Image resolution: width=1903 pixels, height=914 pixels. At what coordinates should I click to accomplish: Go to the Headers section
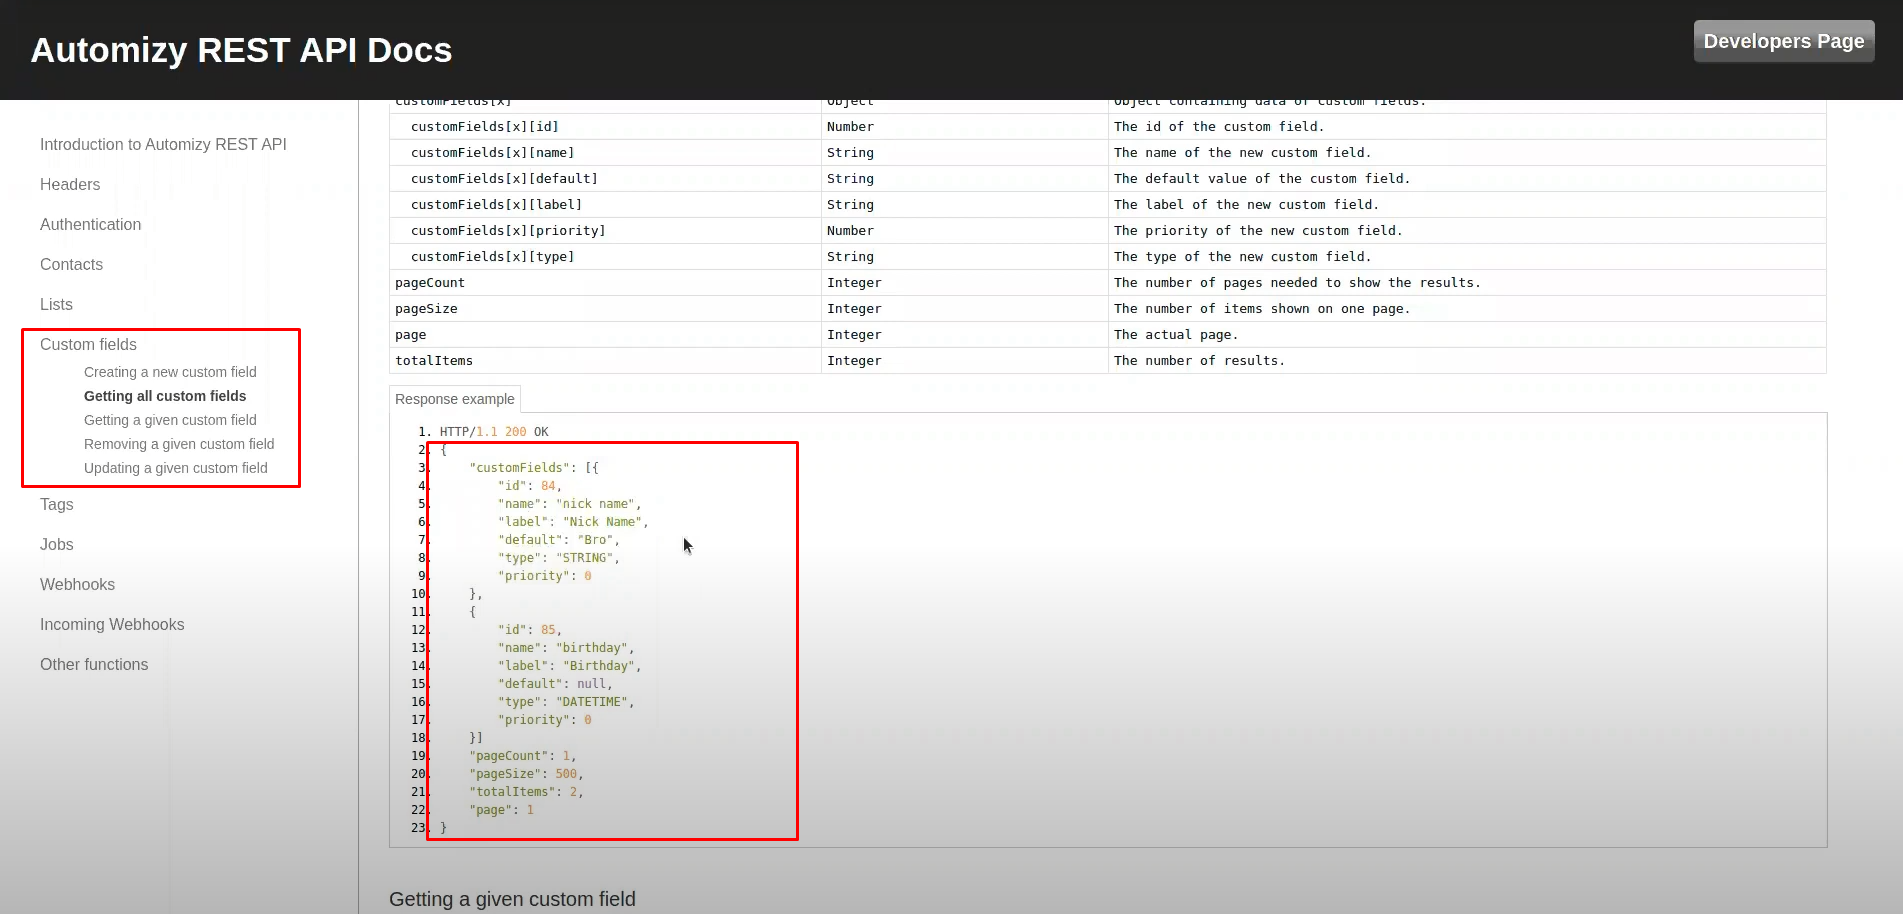tap(70, 184)
